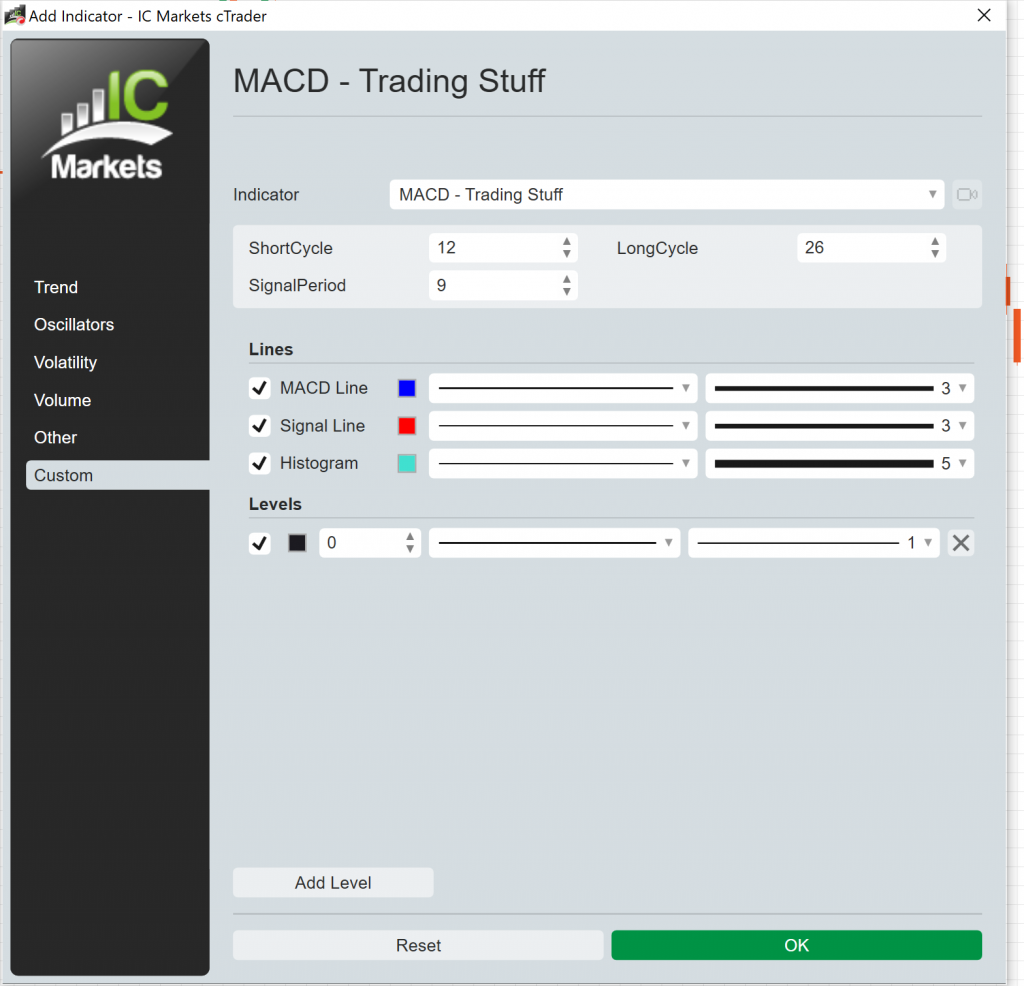Select the Volume category

[63, 400]
